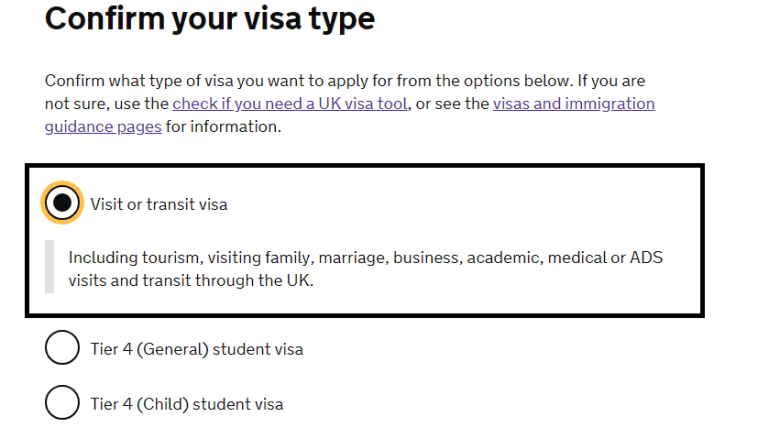This screenshot has width=780, height=428.
Task: Open the visas and immigration link text
Action: (x=573, y=104)
